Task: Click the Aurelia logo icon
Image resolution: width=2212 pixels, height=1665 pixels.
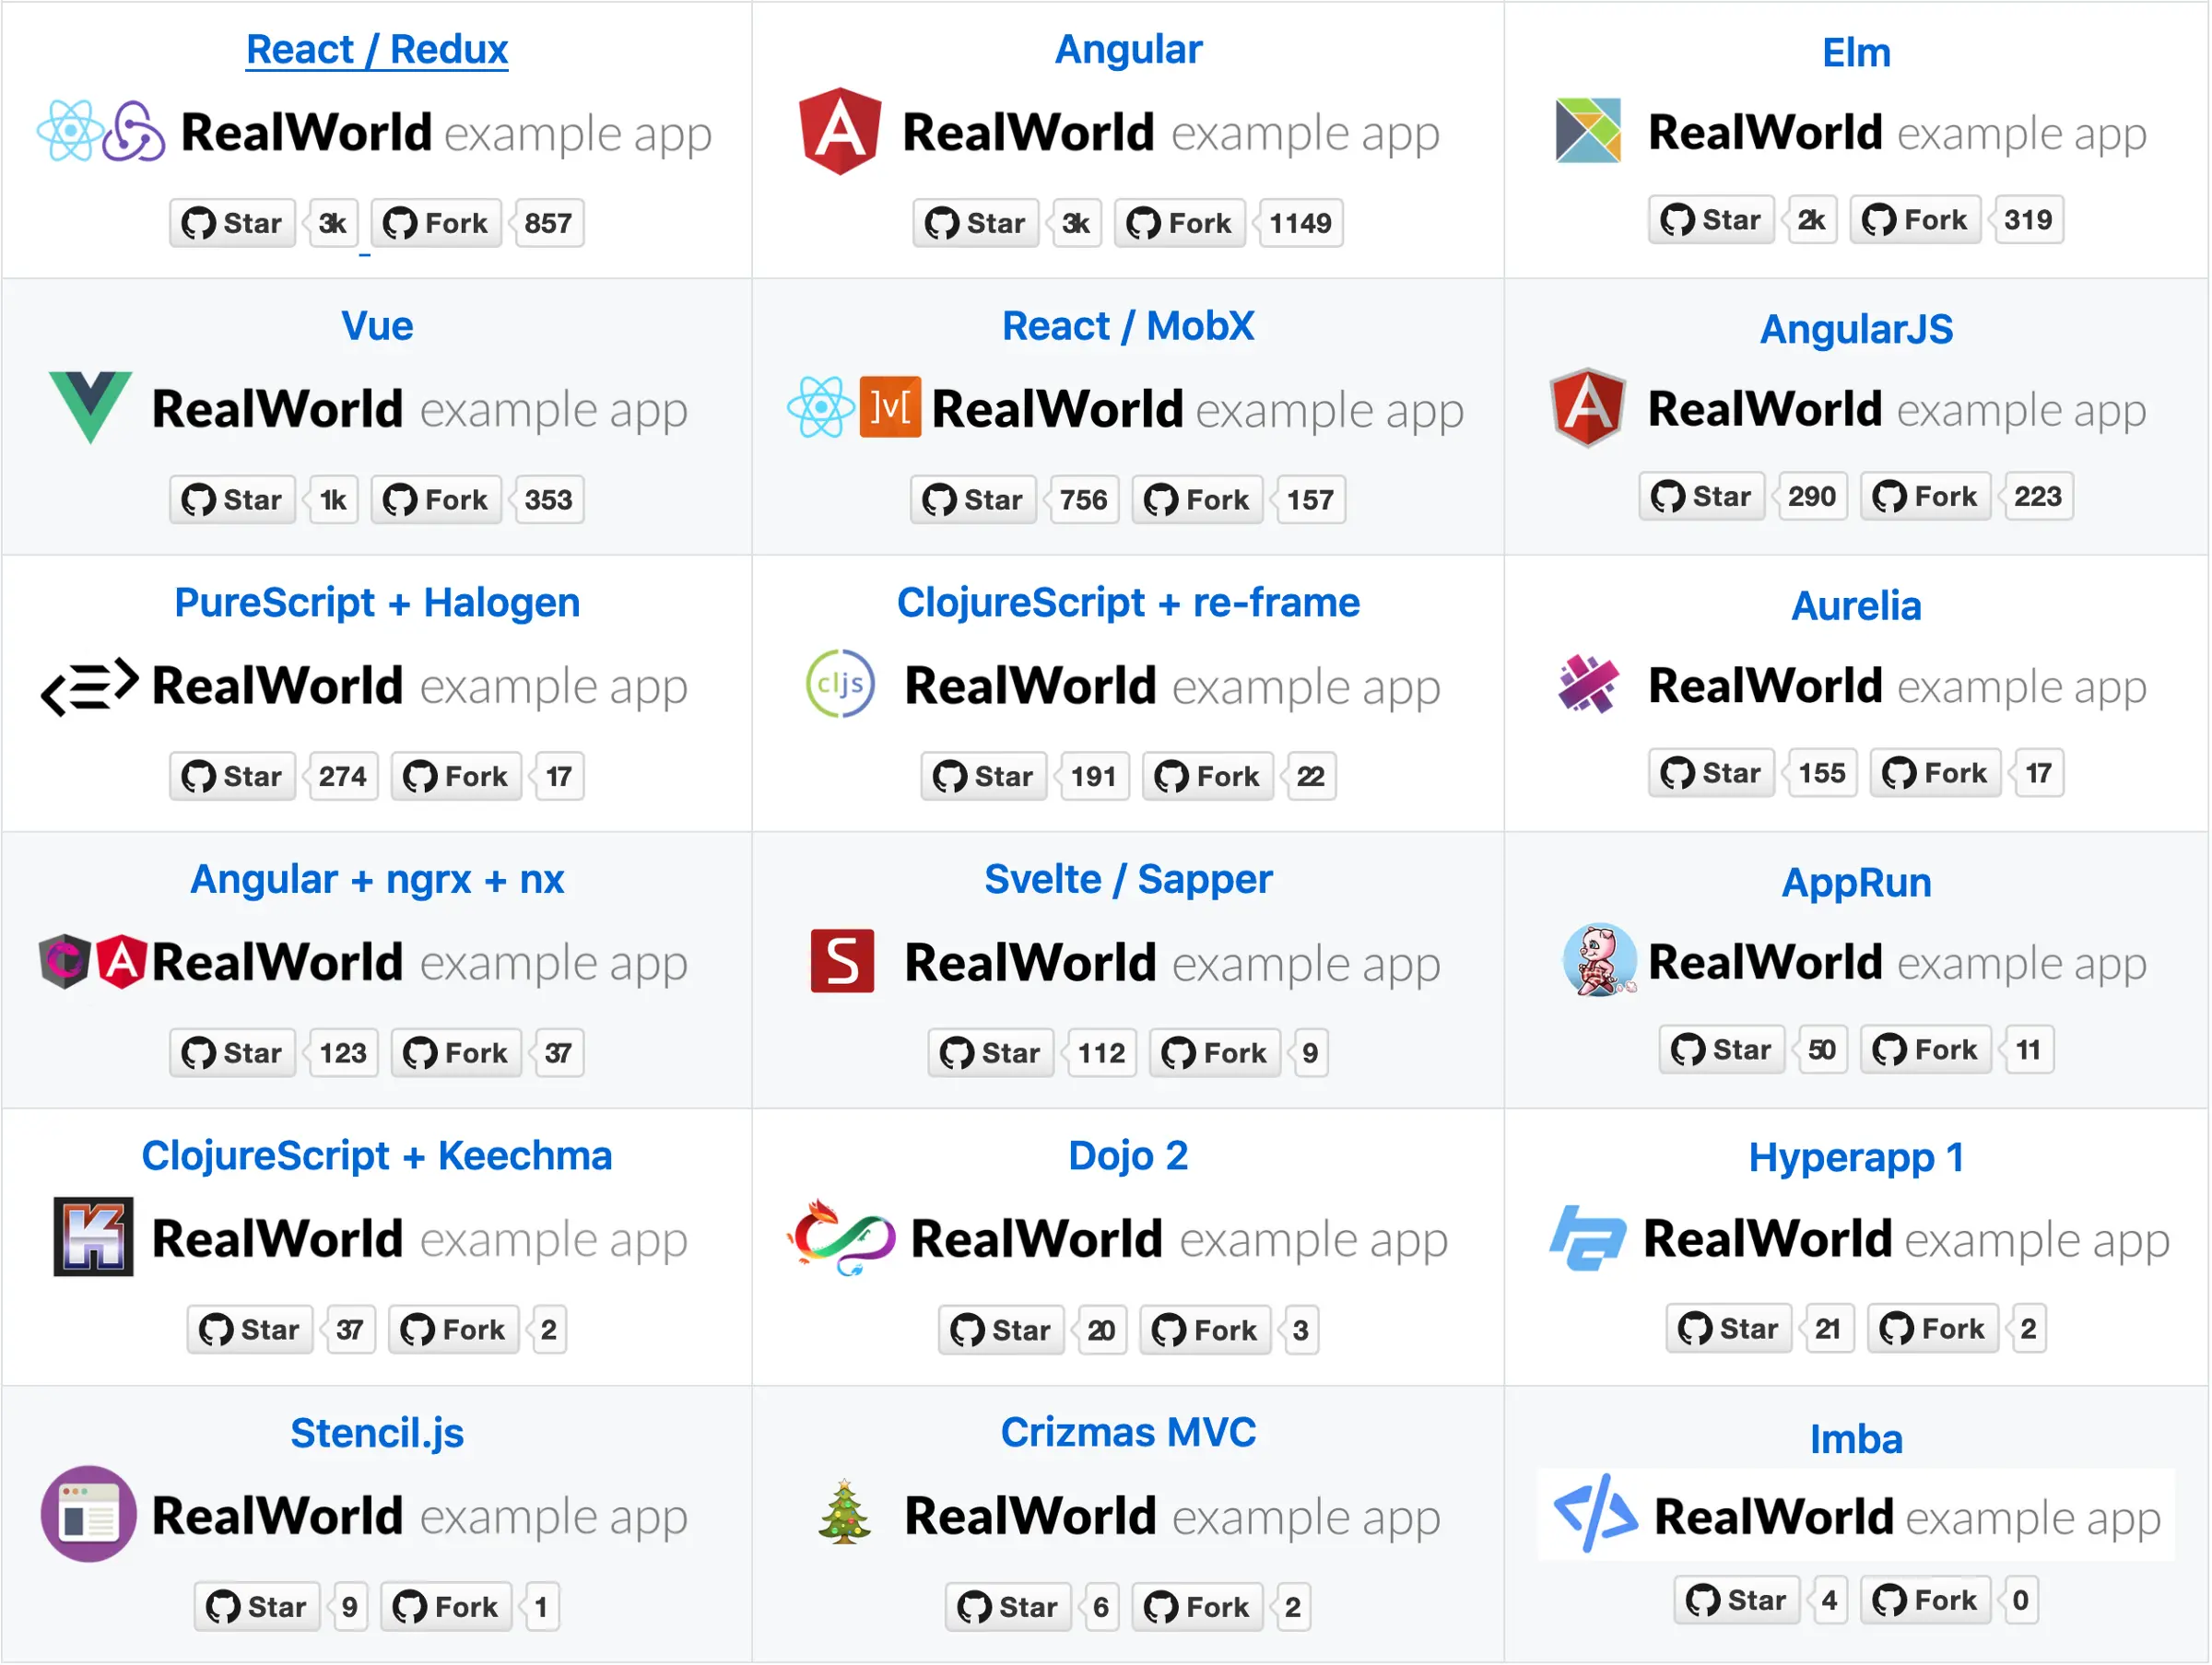Action: pyautogui.click(x=1588, y=684)
